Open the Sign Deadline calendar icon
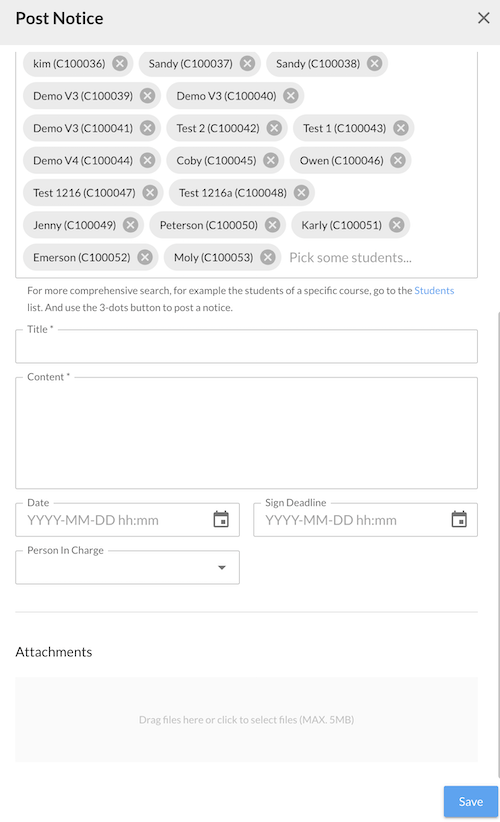500x822 pixels. [x=459, y=520]
